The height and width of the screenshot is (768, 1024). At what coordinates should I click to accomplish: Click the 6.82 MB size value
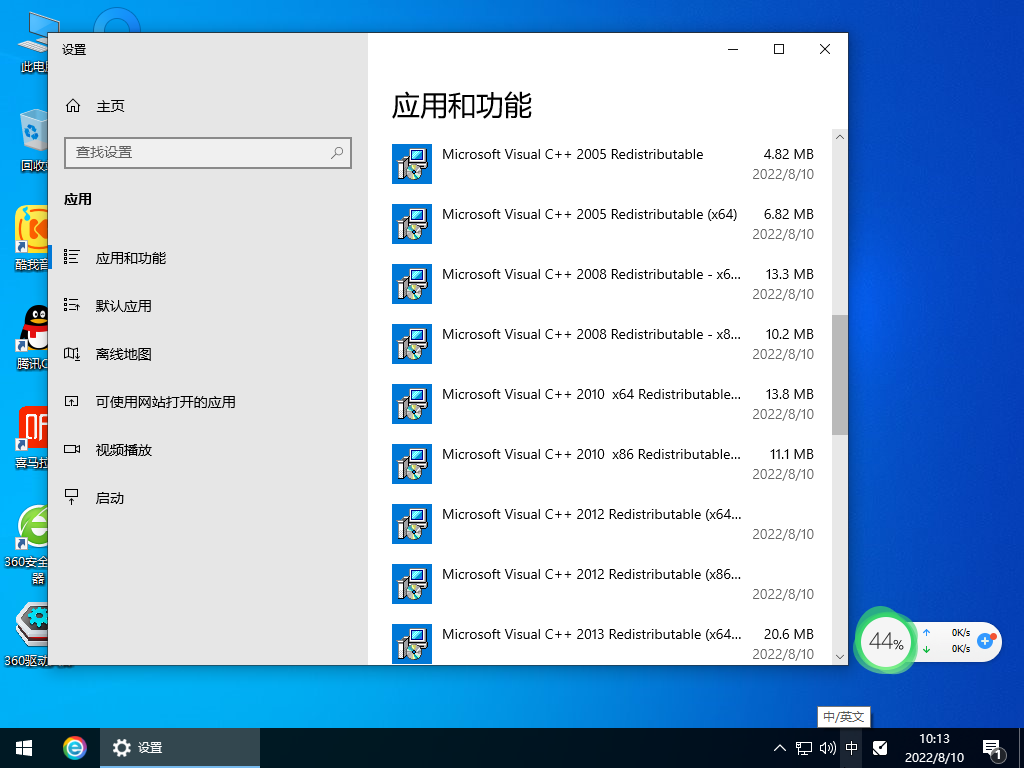pos(789,214)
